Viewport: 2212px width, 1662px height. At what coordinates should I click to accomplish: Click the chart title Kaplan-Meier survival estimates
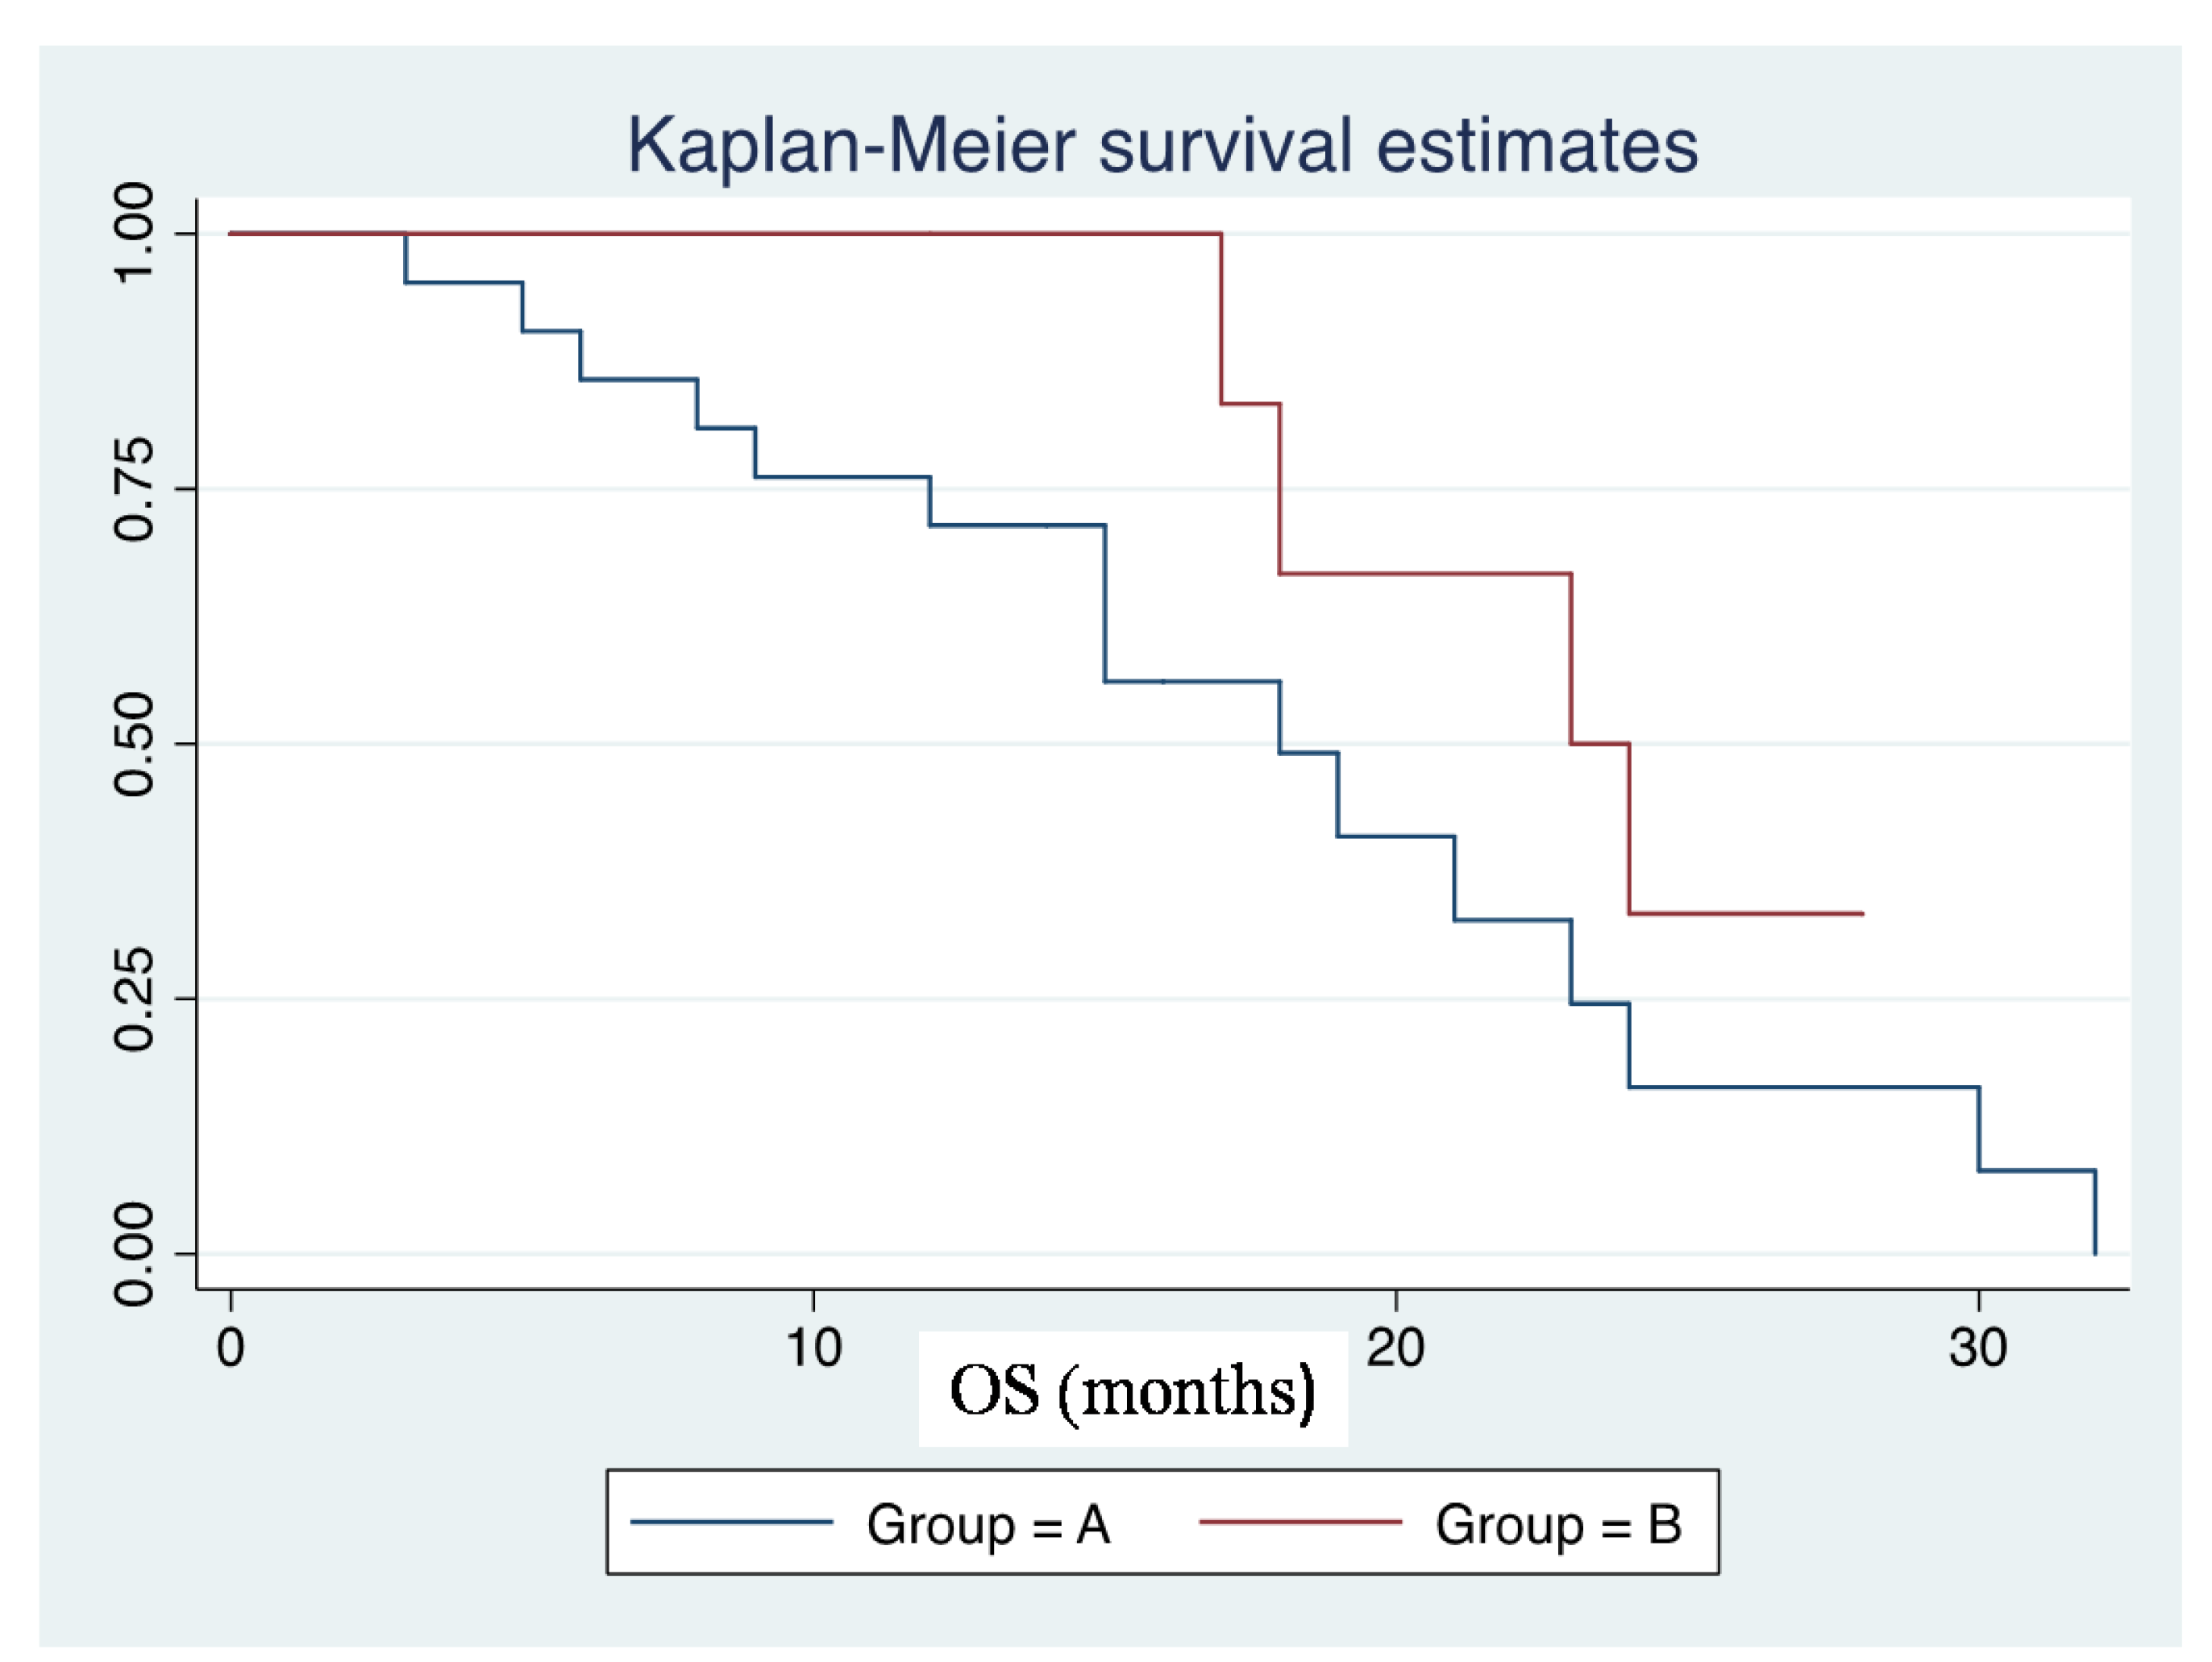(x=1161, y=146)
